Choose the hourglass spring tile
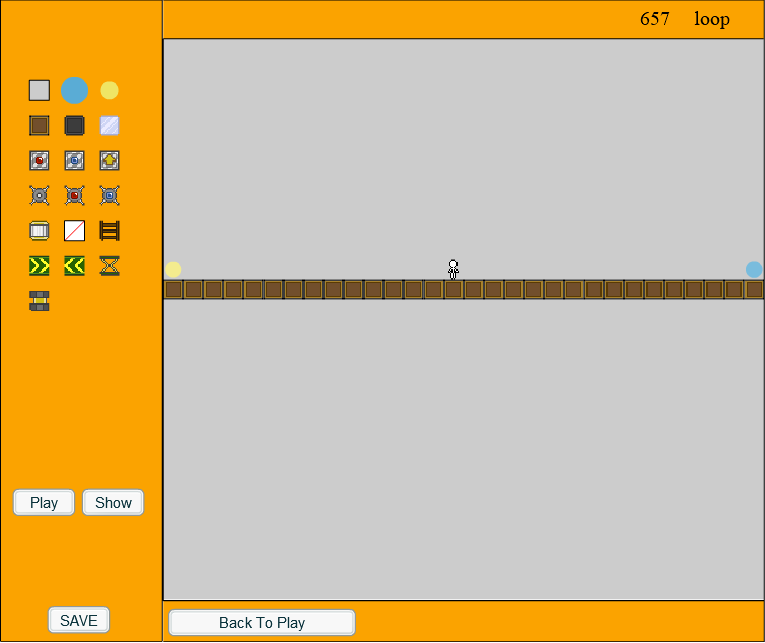The image size is (765, 643). [109, 266]
